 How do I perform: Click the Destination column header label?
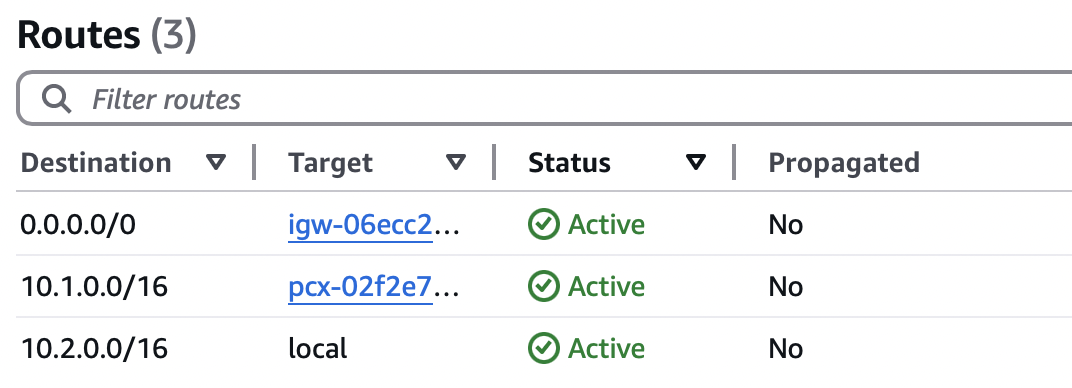(x=96, y=163)
